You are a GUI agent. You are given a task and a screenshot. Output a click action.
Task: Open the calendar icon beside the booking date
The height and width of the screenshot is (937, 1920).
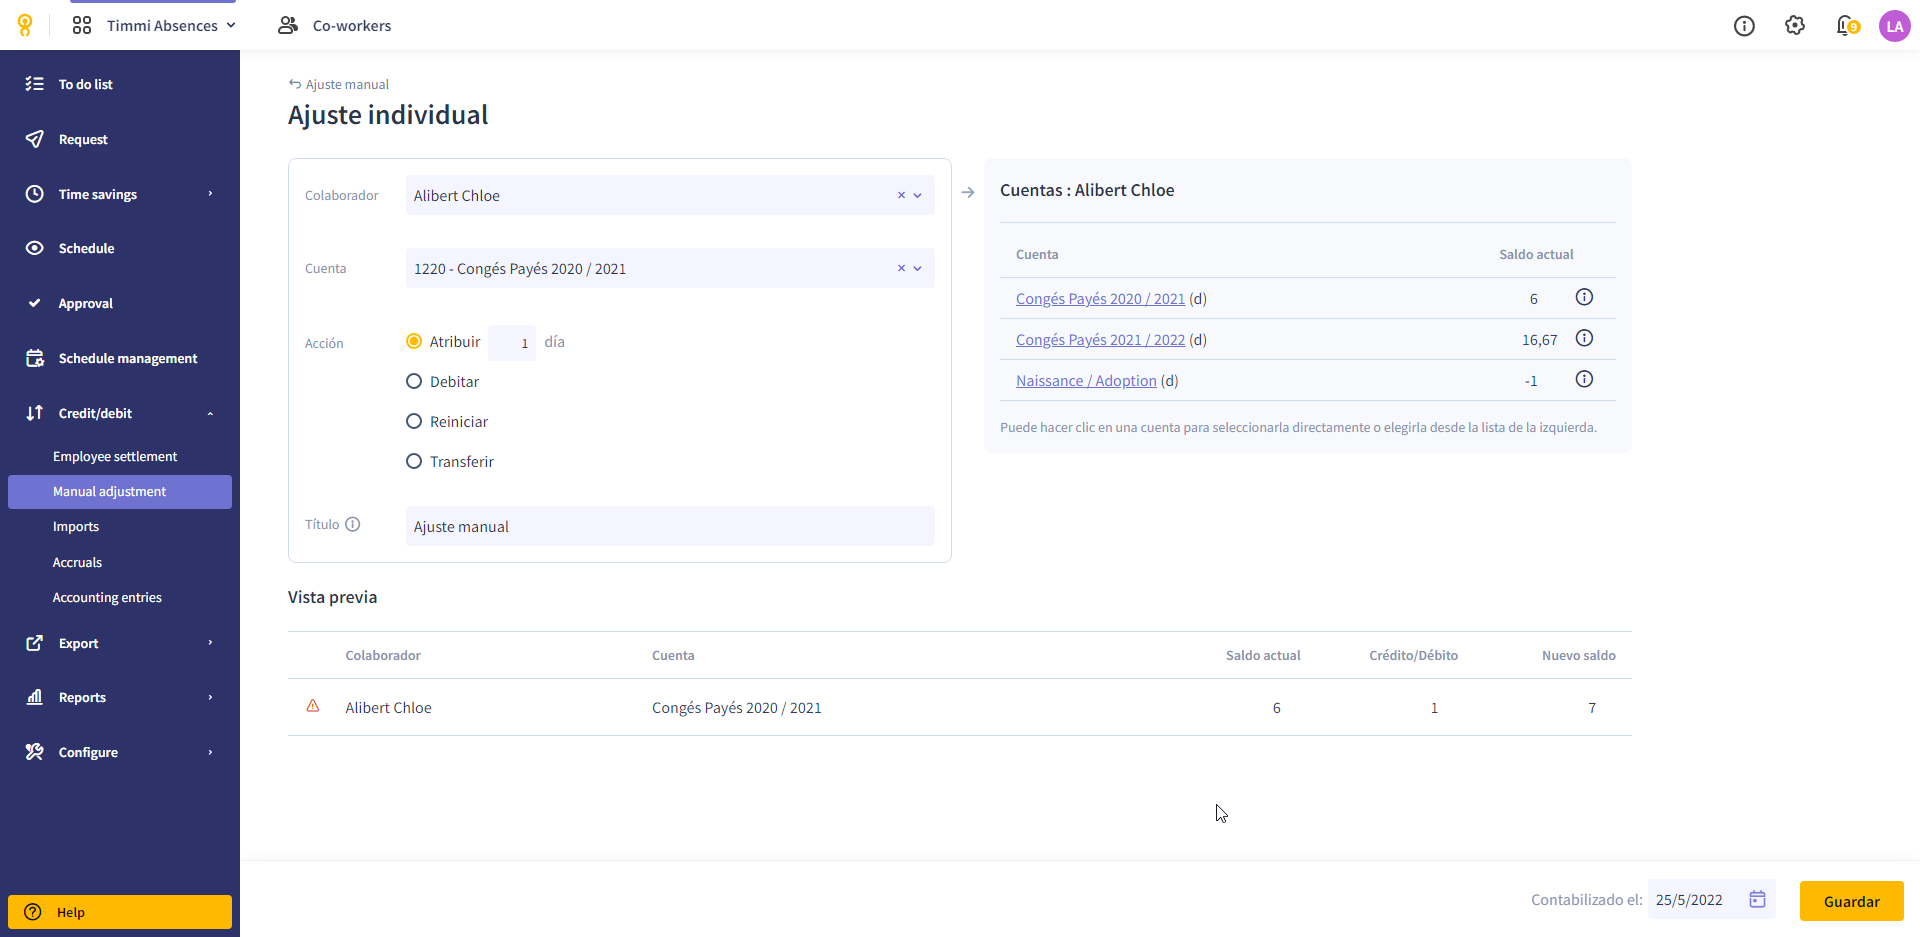coord(1757,899)
